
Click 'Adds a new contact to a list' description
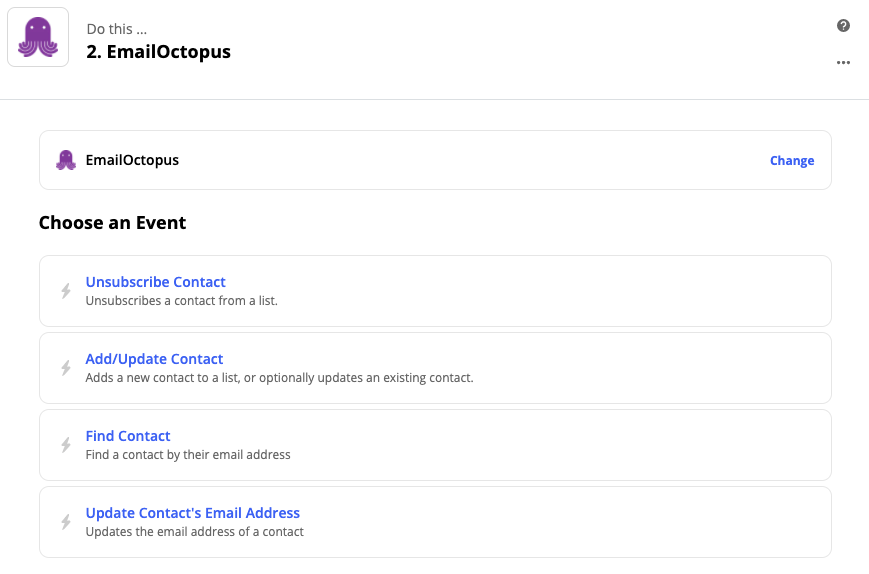pyautogui.click(x=279, y=378)
